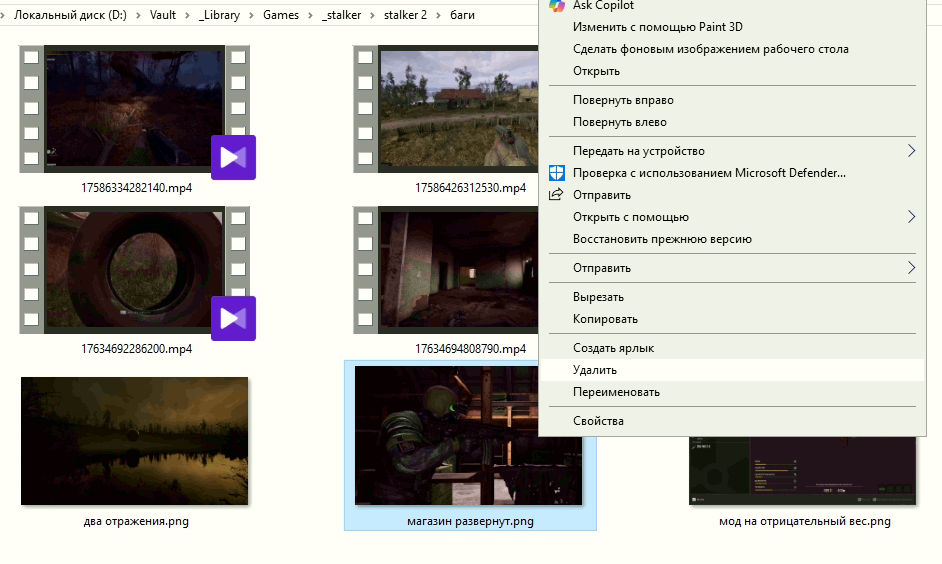
Task: Click the file name мод на отрицательный вес.png
Action: click(x=805, y=521)
